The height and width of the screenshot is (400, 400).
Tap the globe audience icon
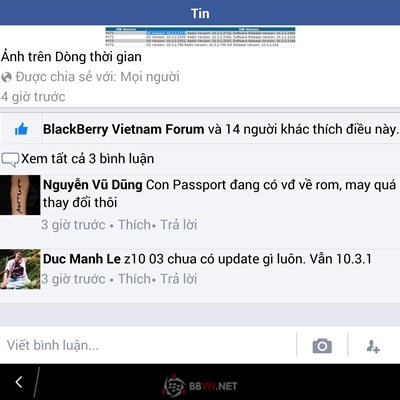[x=6, y=77]
